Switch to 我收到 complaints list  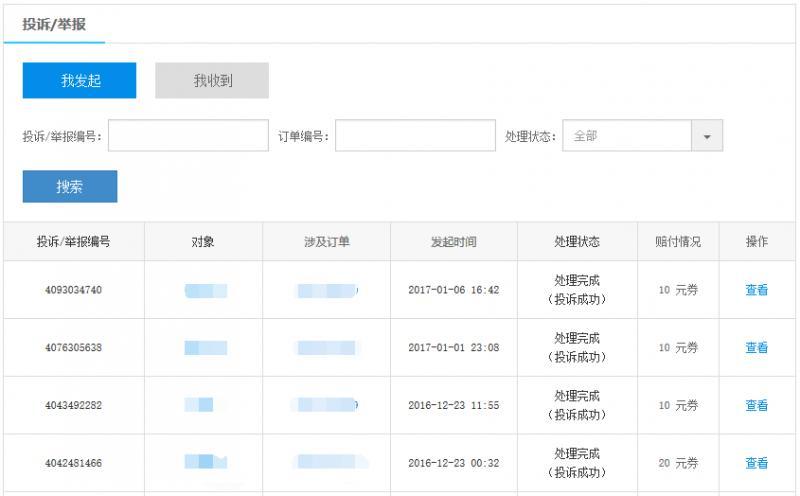pyautogui.click(x=212, y=80)
